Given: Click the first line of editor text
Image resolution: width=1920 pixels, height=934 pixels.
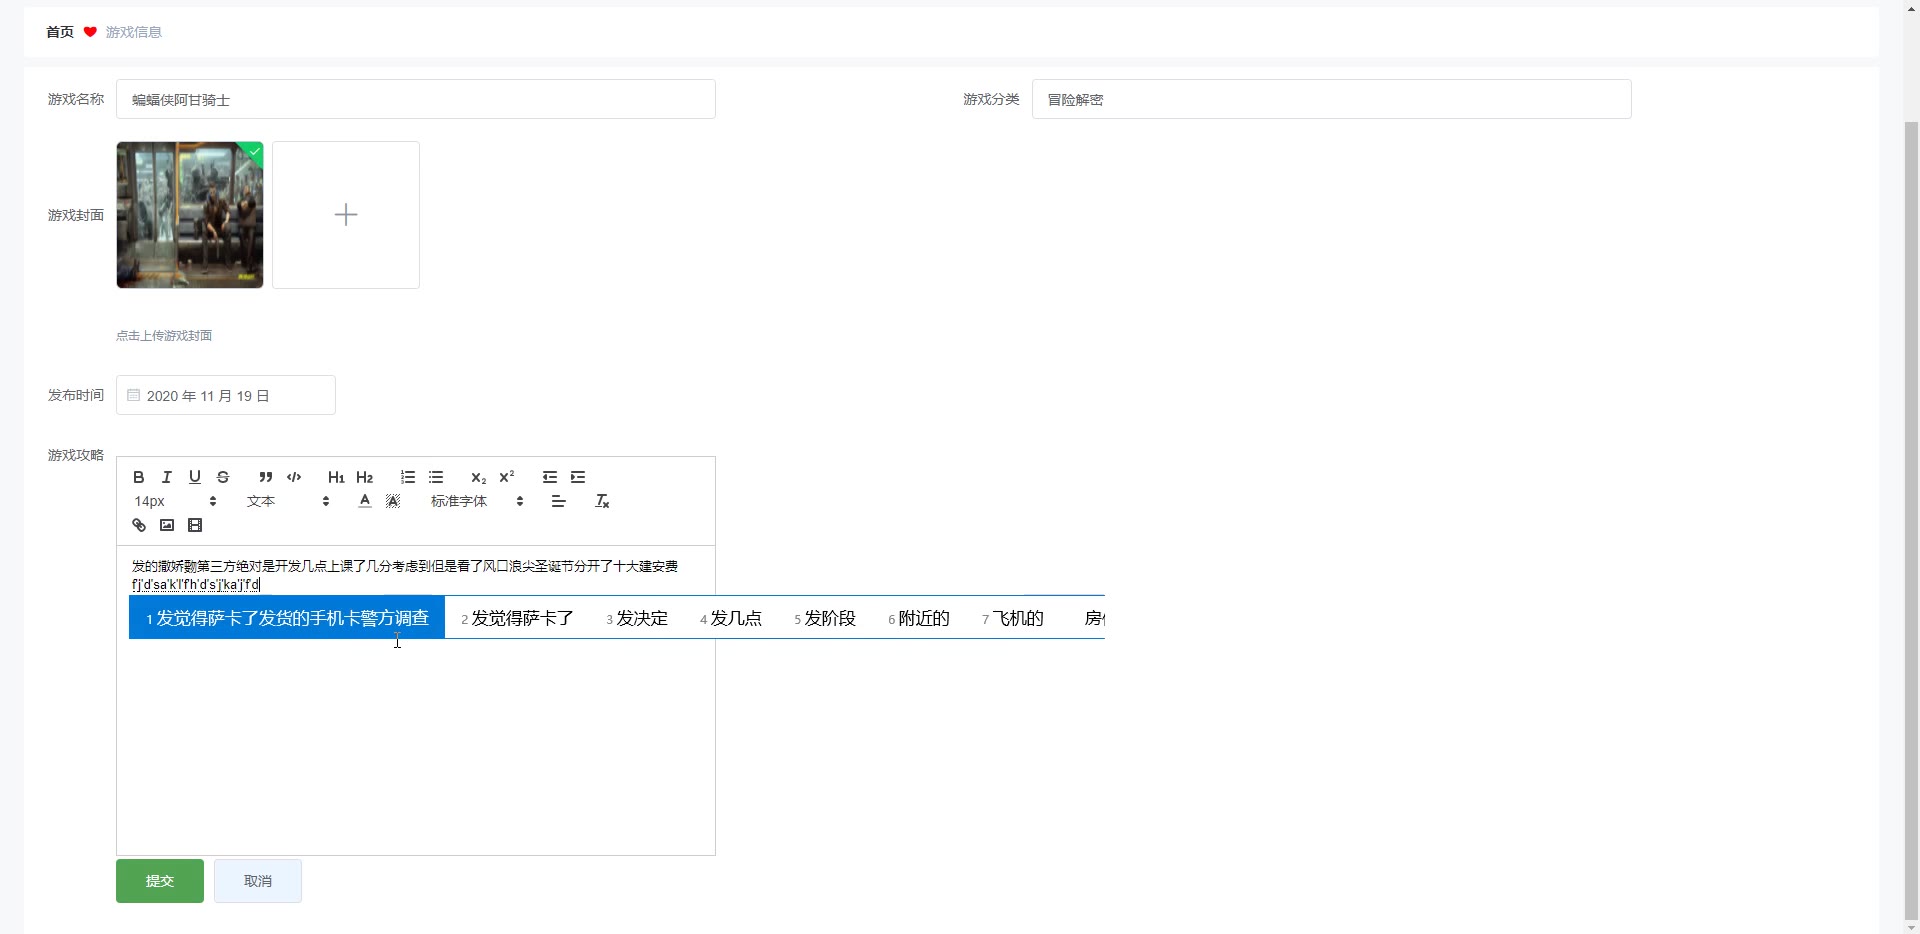Looking at the screenshot, I should click(405, 566).
